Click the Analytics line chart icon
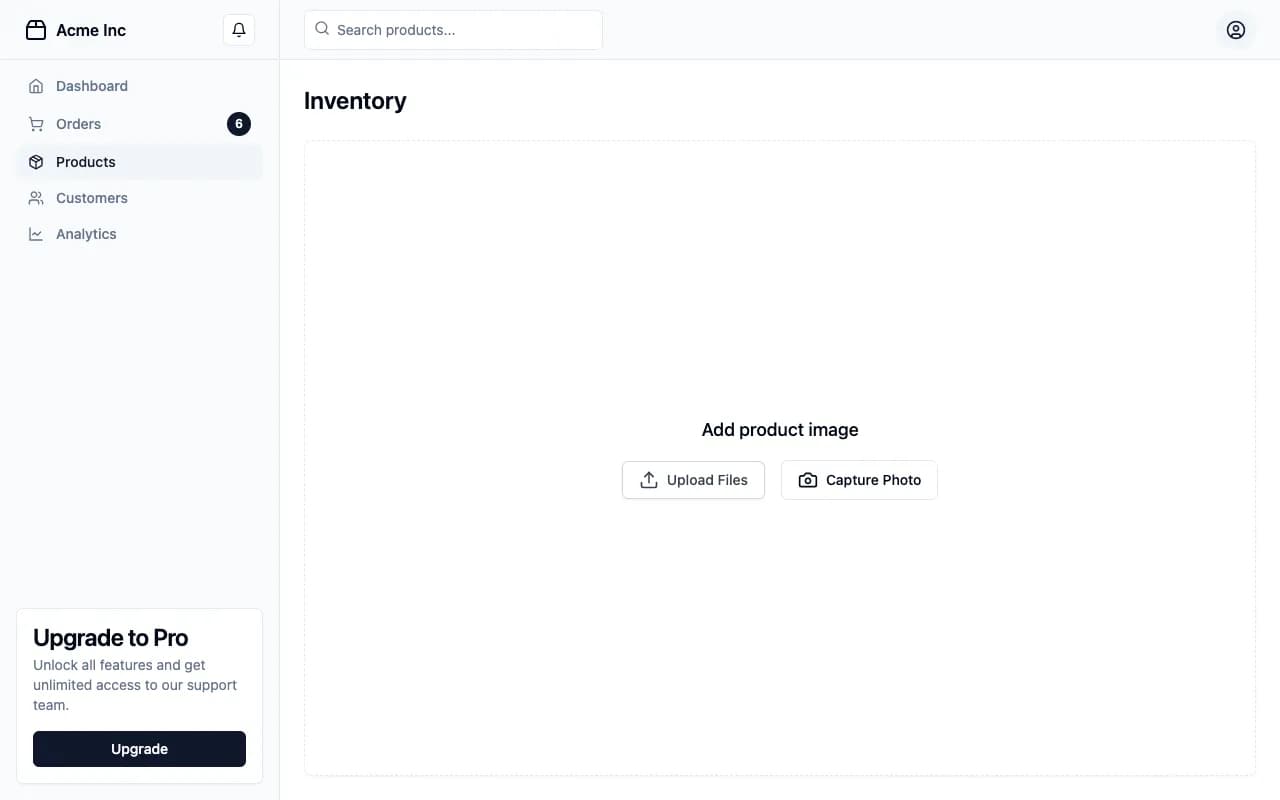This screenshot has width=1280, height=800. coord(36,234)
